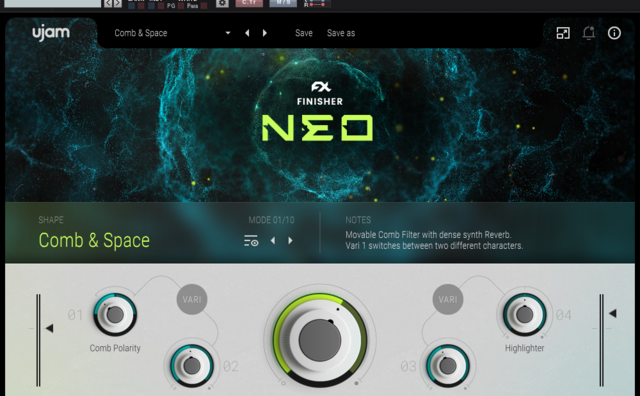This screenshot has height=396, width=640.
Task: Open host plugin settings gear
Action: click(222, 3)
